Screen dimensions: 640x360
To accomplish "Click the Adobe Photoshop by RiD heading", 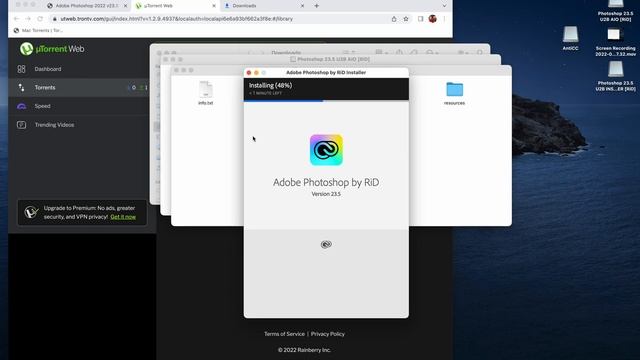I will (326, 182).
